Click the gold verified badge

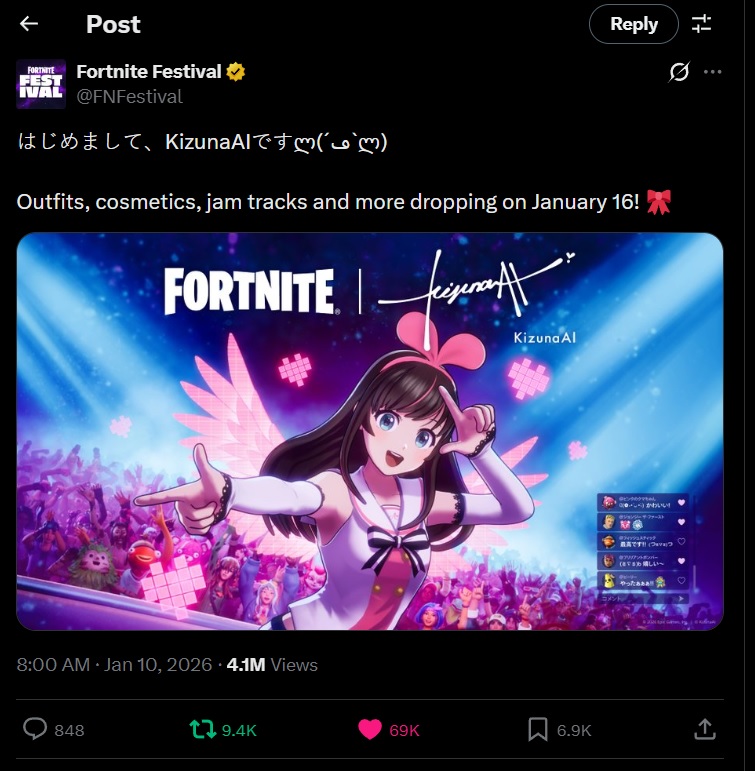[236, 72]
